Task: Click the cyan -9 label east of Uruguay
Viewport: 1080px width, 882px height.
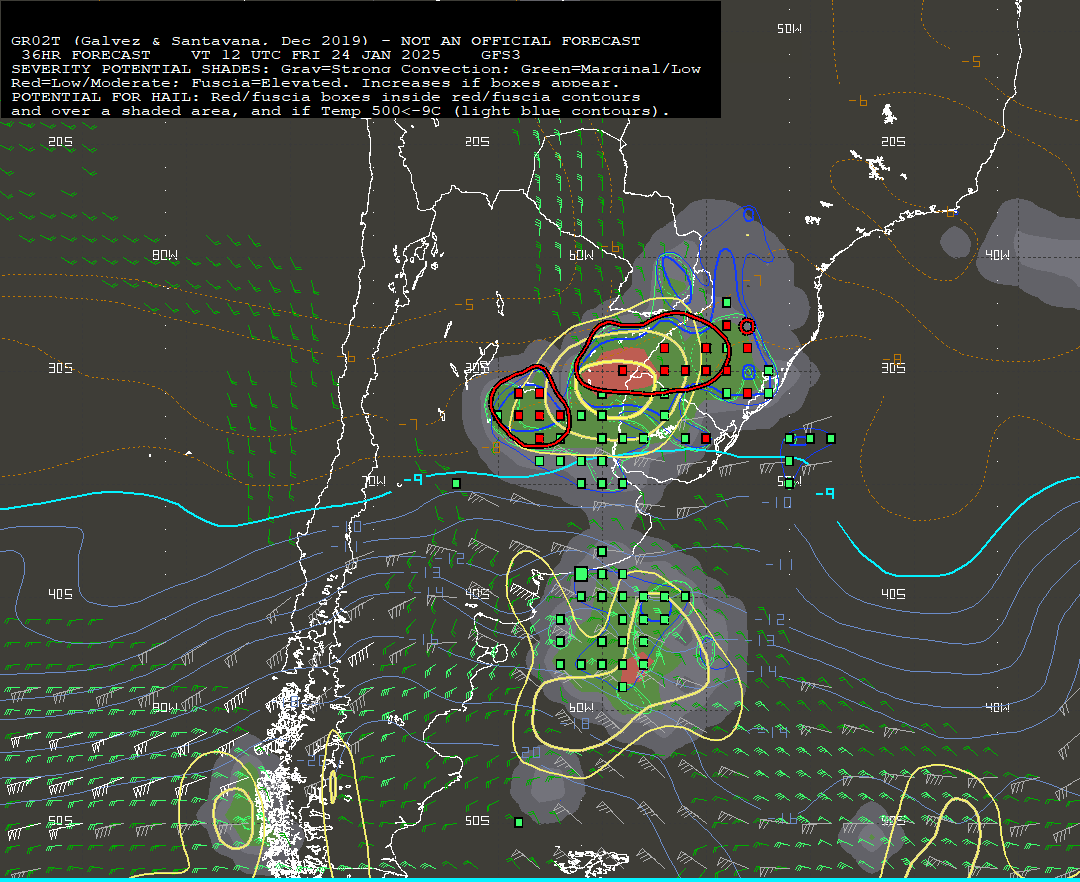Action: (824, 493)
